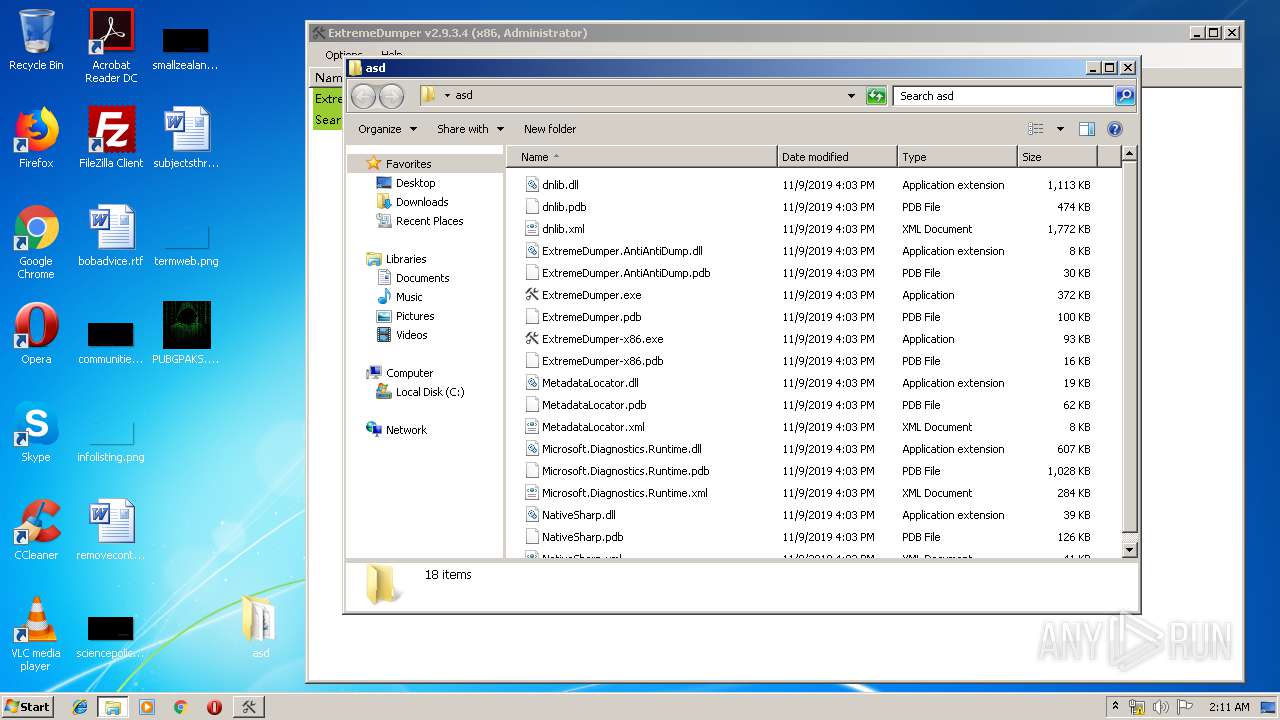
Task: Open the Share with dropdown menu
Action: [x=470, y=129]
